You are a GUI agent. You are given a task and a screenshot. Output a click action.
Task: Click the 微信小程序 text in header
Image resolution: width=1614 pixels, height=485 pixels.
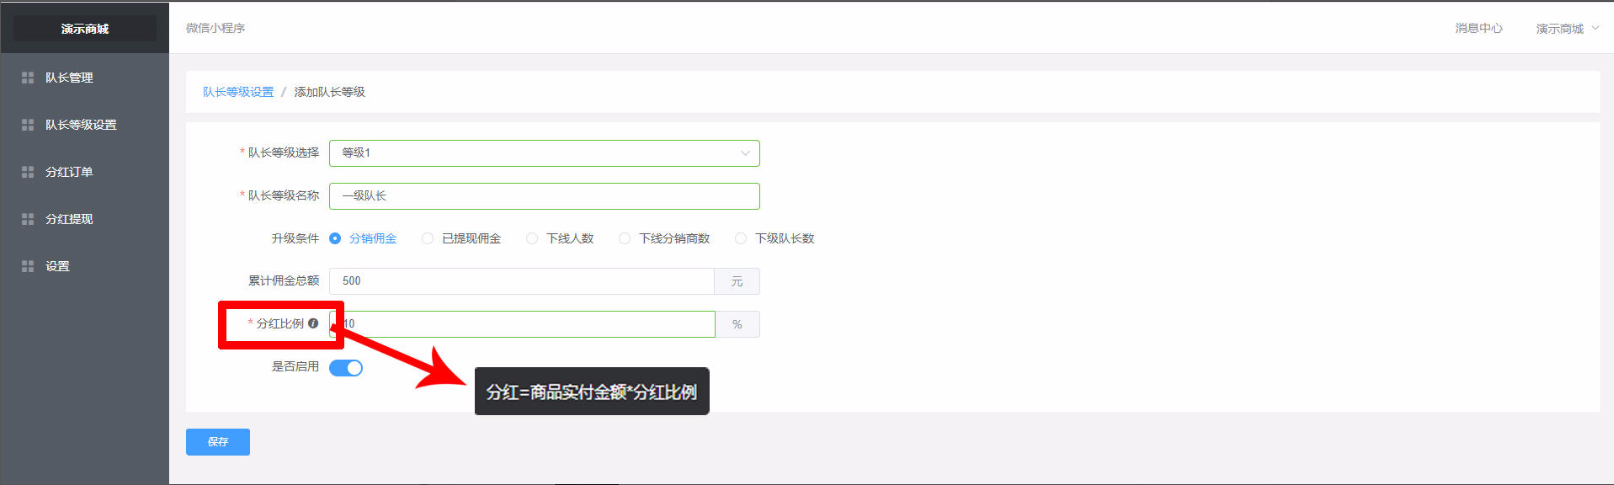point(215,28)
